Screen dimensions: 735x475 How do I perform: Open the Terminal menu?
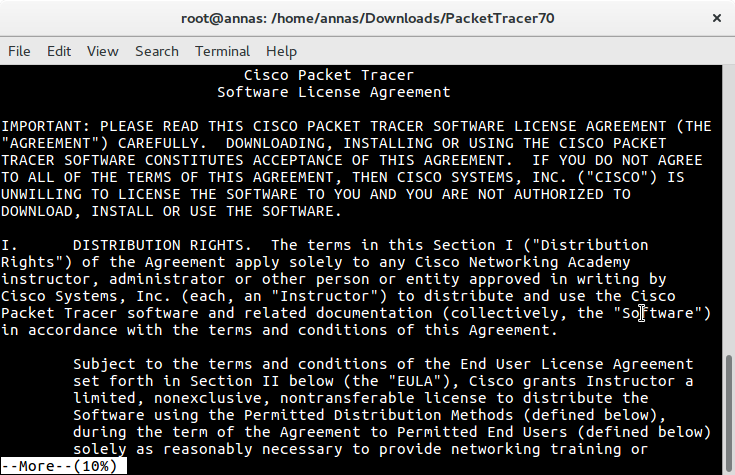tap(222, 51)
